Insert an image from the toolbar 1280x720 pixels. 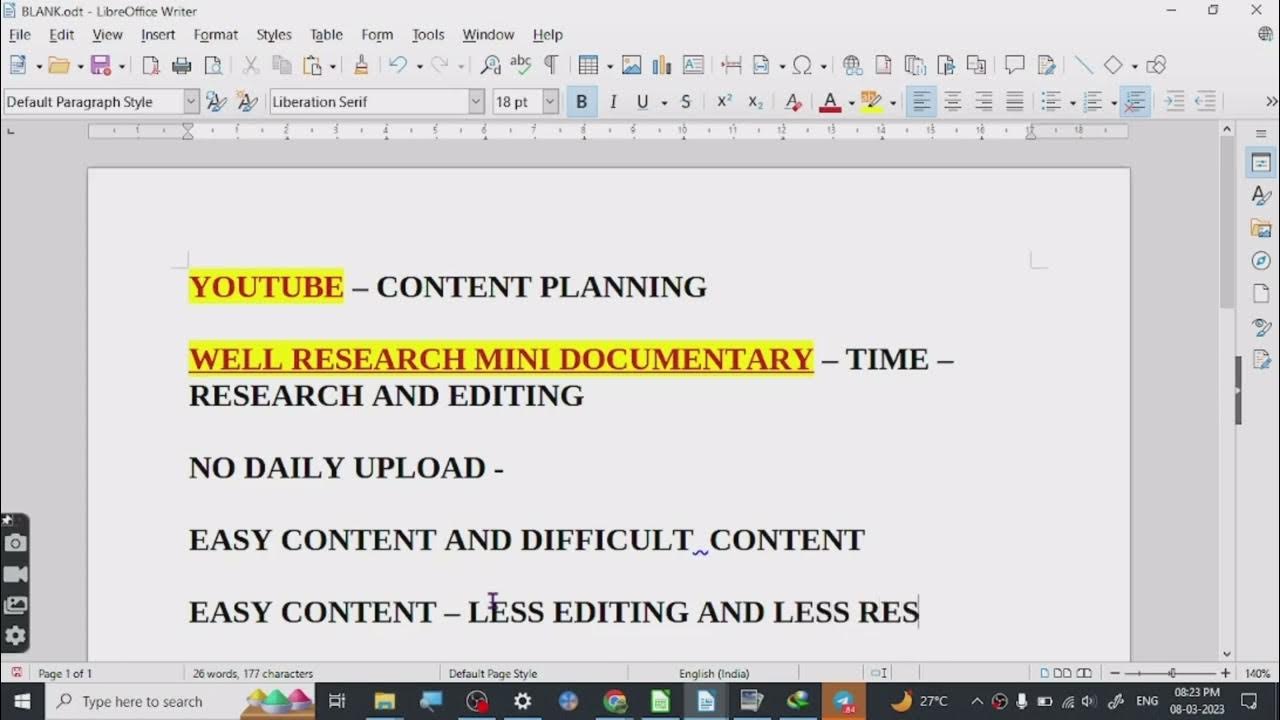coord(632,65)
